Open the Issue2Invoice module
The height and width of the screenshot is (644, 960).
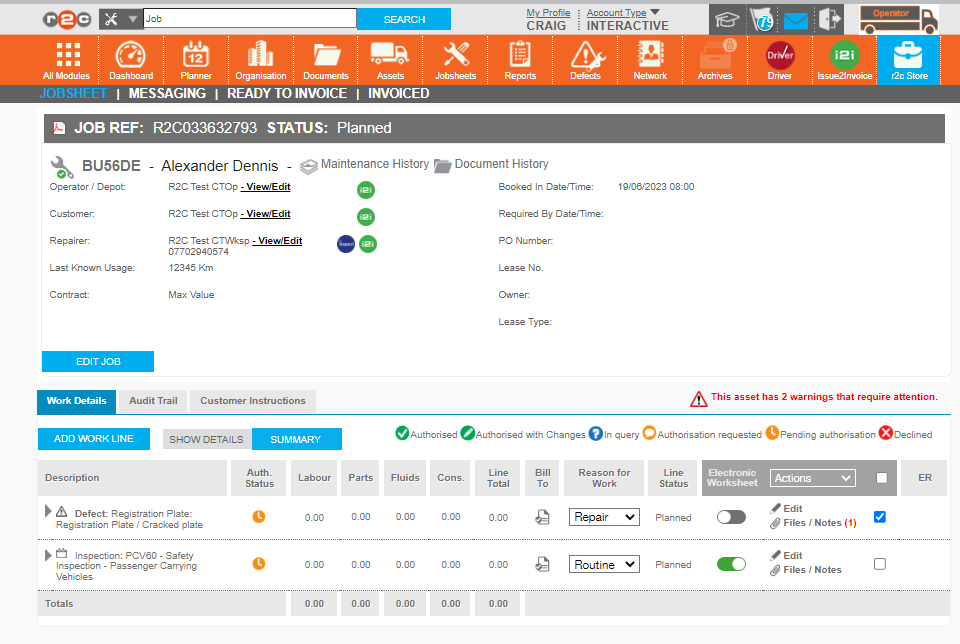click(x=844, y=60)
